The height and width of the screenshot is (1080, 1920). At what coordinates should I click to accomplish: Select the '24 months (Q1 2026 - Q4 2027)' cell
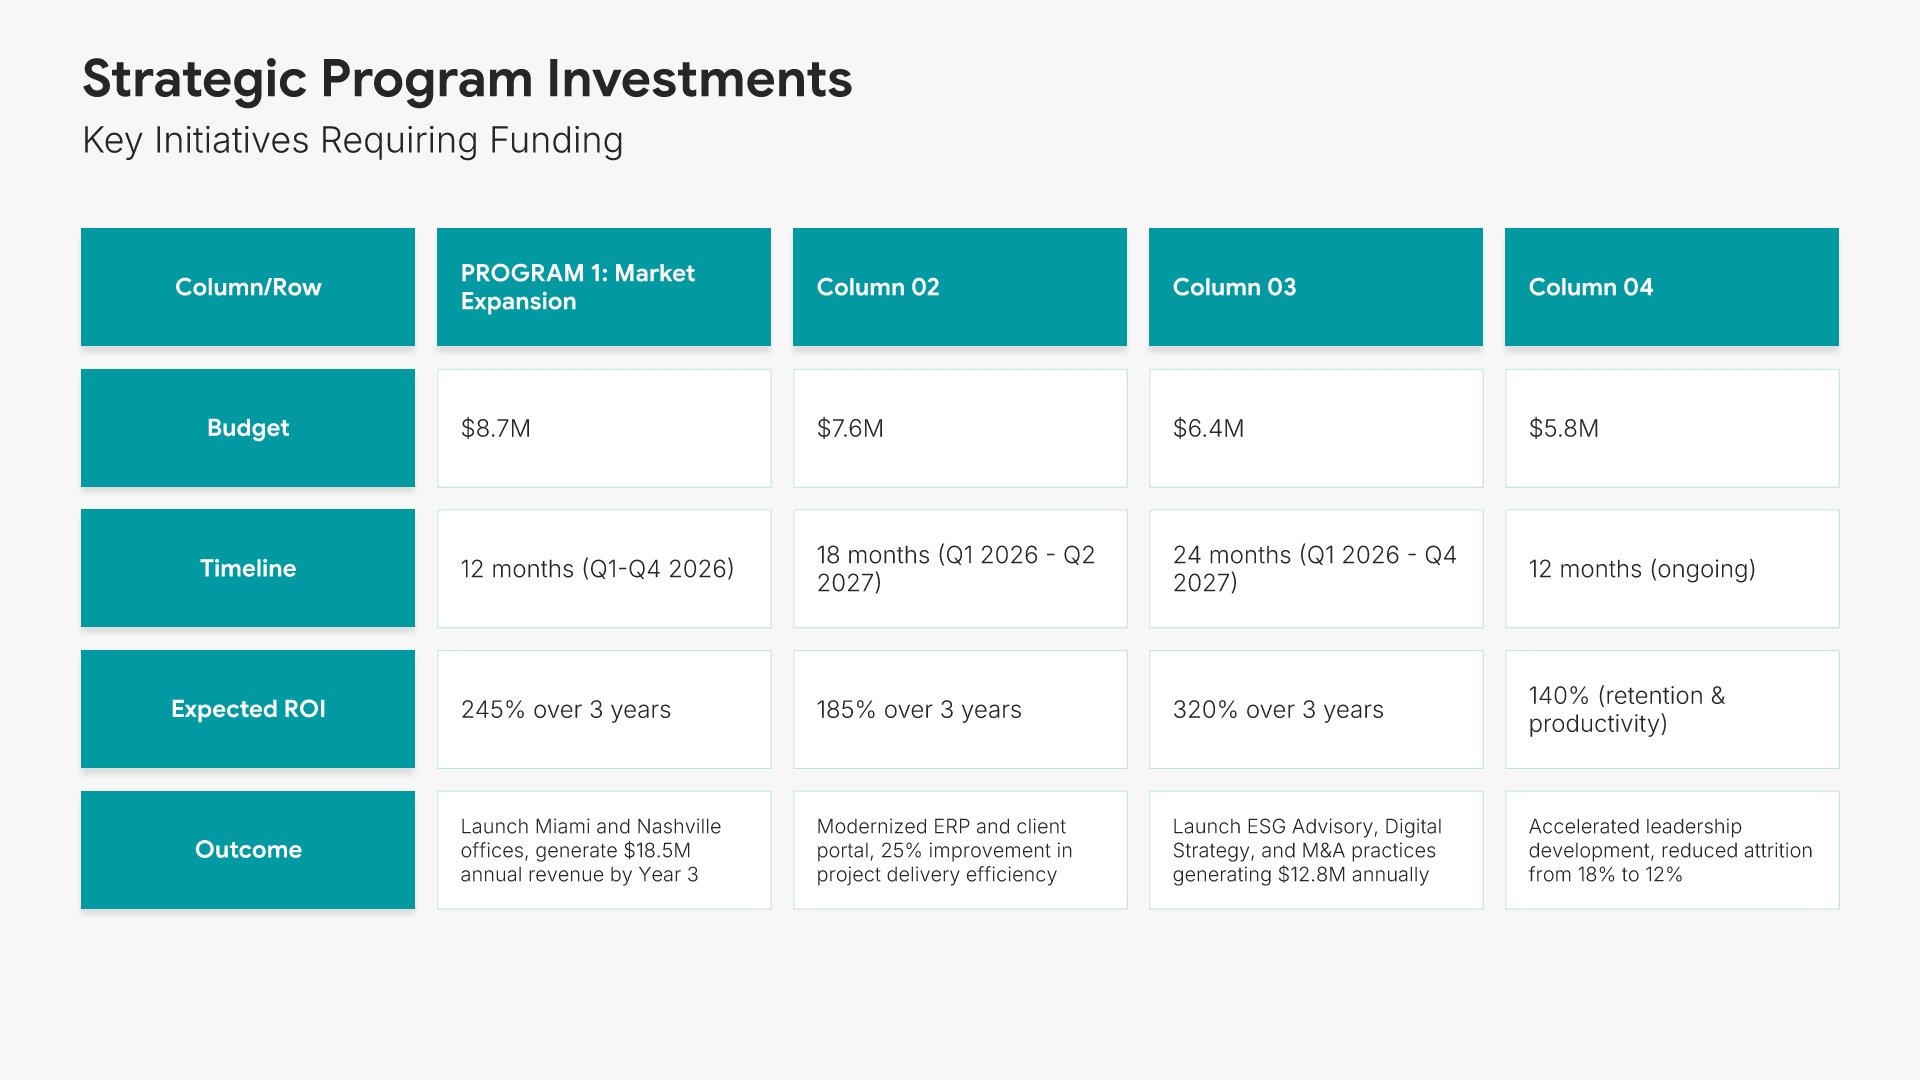pyautogui.click(x=1315, y=568)
